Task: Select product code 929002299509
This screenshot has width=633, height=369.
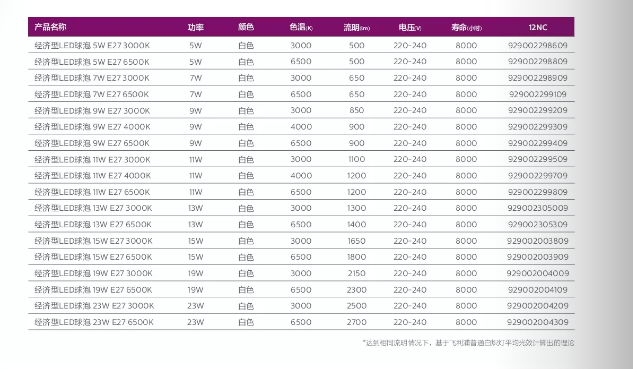Action: [x=538, y=159]
